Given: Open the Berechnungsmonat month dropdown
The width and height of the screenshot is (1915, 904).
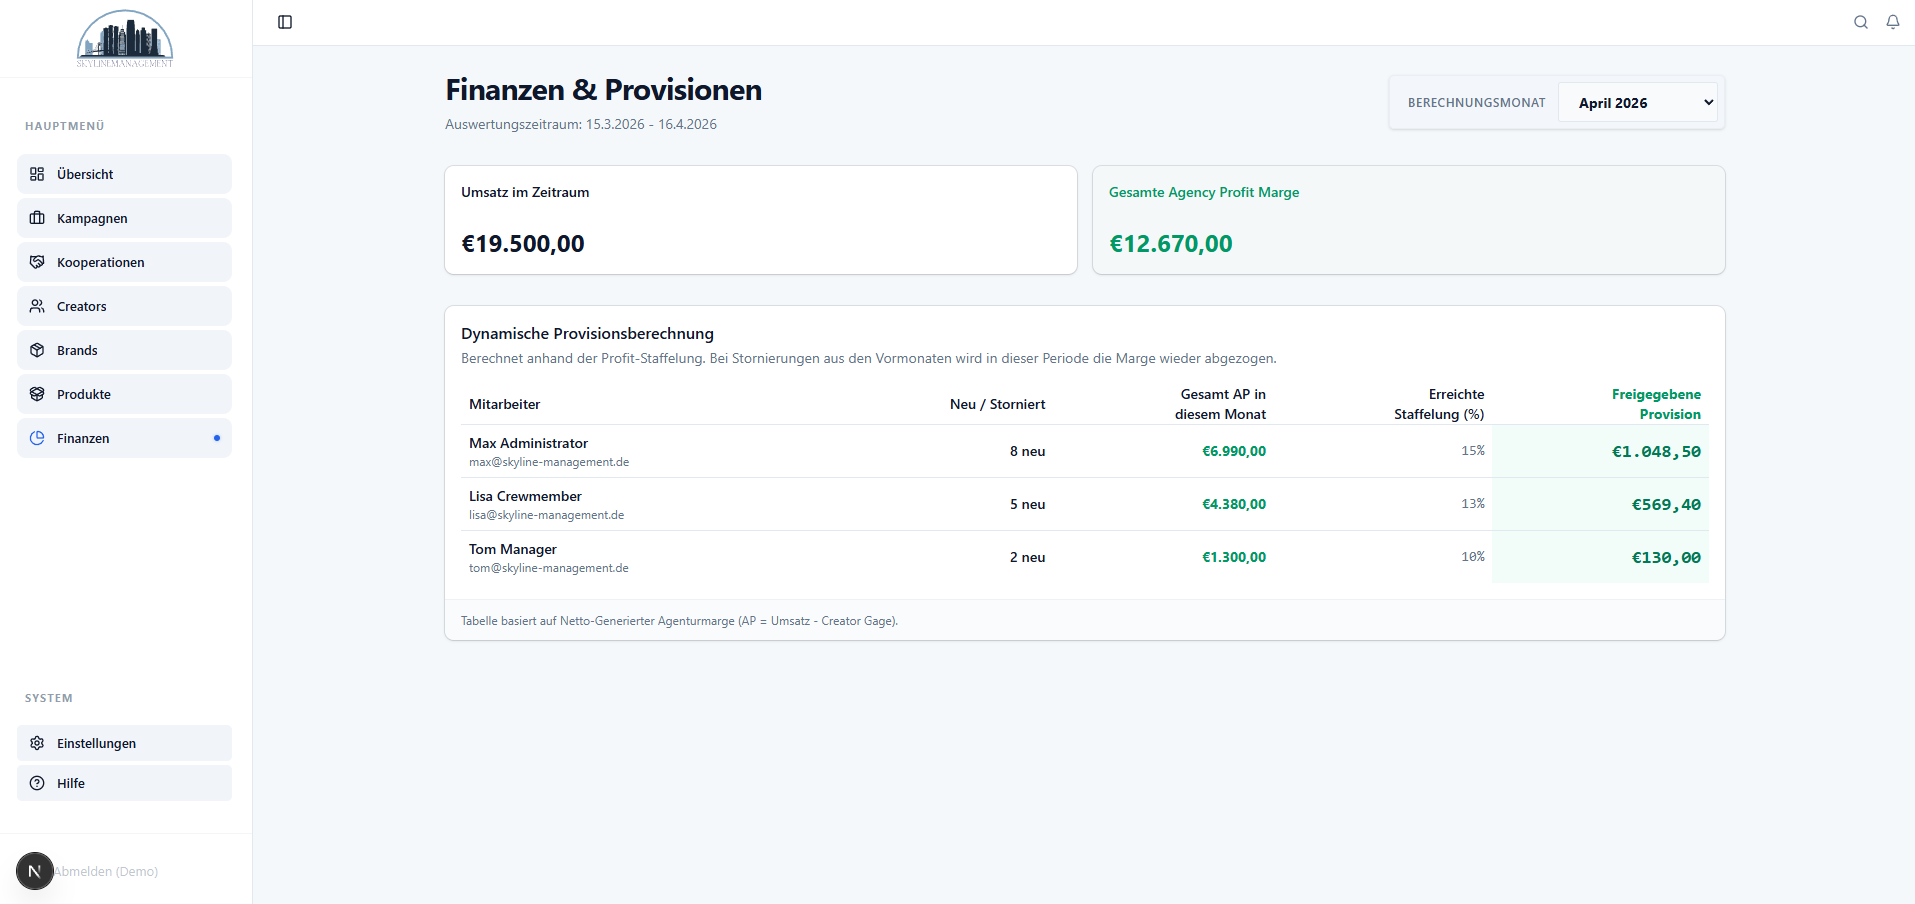Looking at the screenshot, I should tap(1637, 102).
